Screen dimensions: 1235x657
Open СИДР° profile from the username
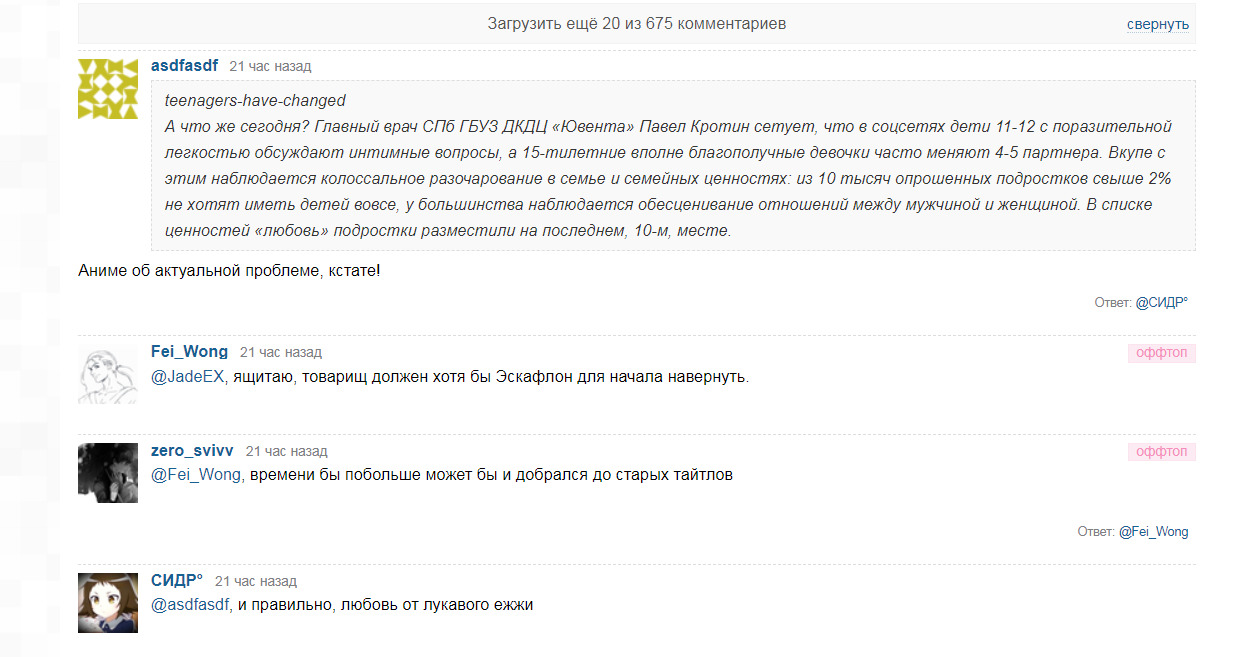[177, 581]
